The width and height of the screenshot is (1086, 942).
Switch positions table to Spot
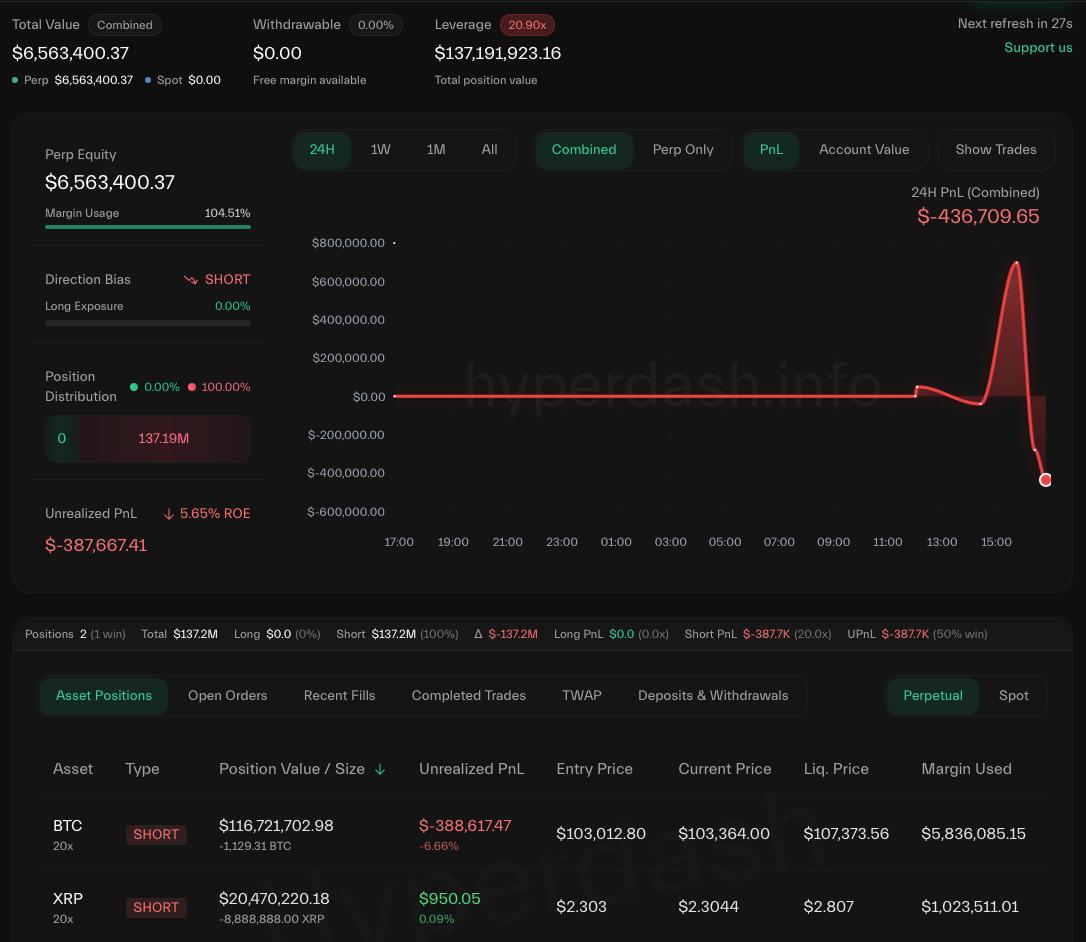click(1013, 696)
